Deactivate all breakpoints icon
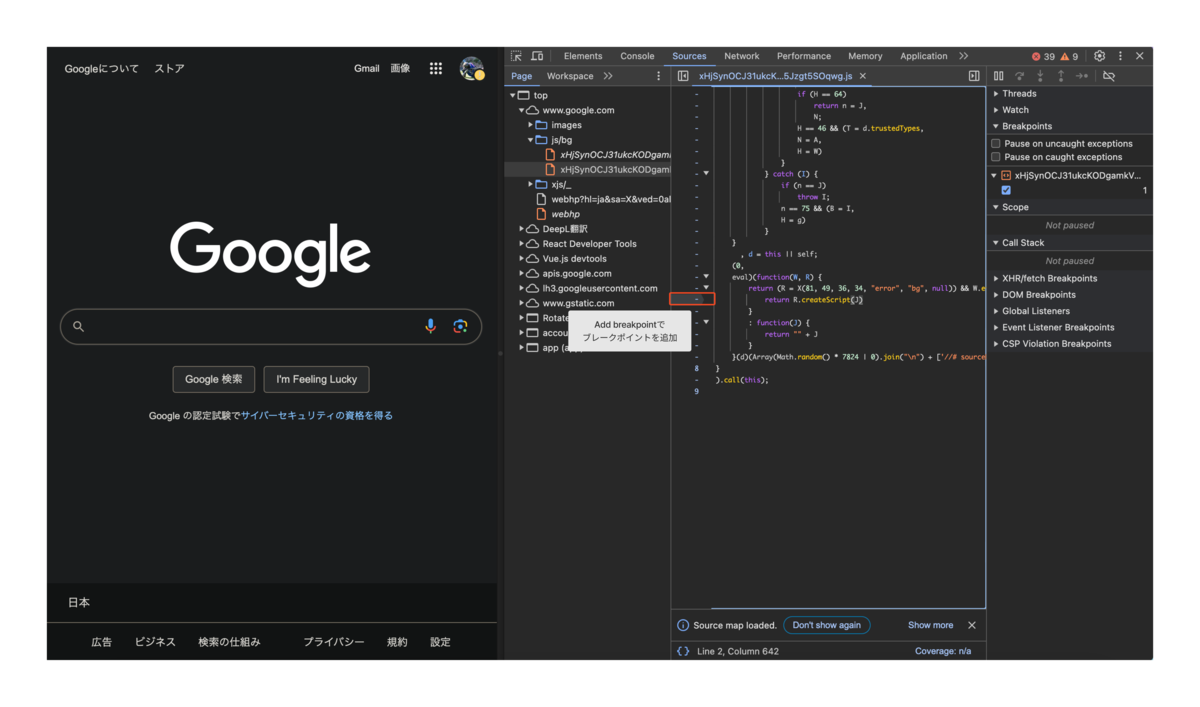The height and width of the screenshot is (707, 1200). 1109,76
